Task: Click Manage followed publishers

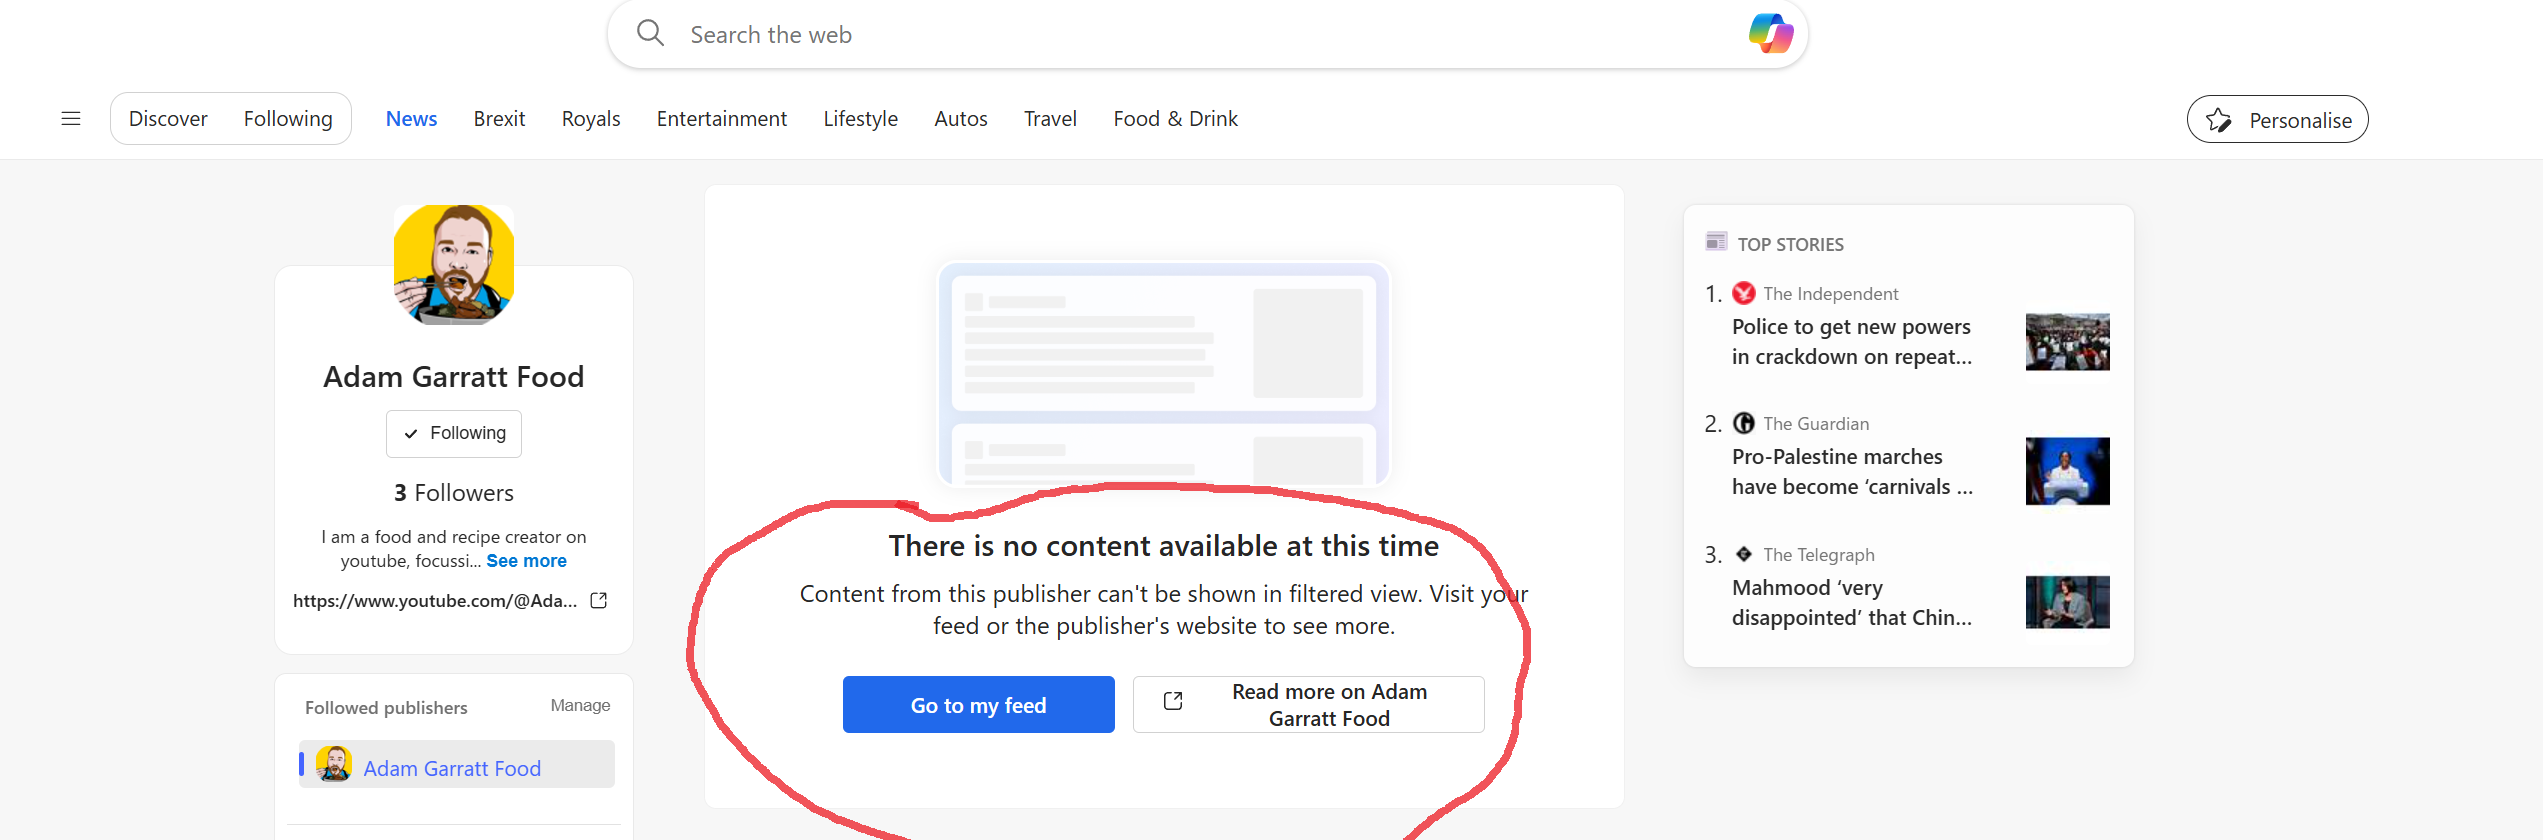Action: tap(580, 706)
